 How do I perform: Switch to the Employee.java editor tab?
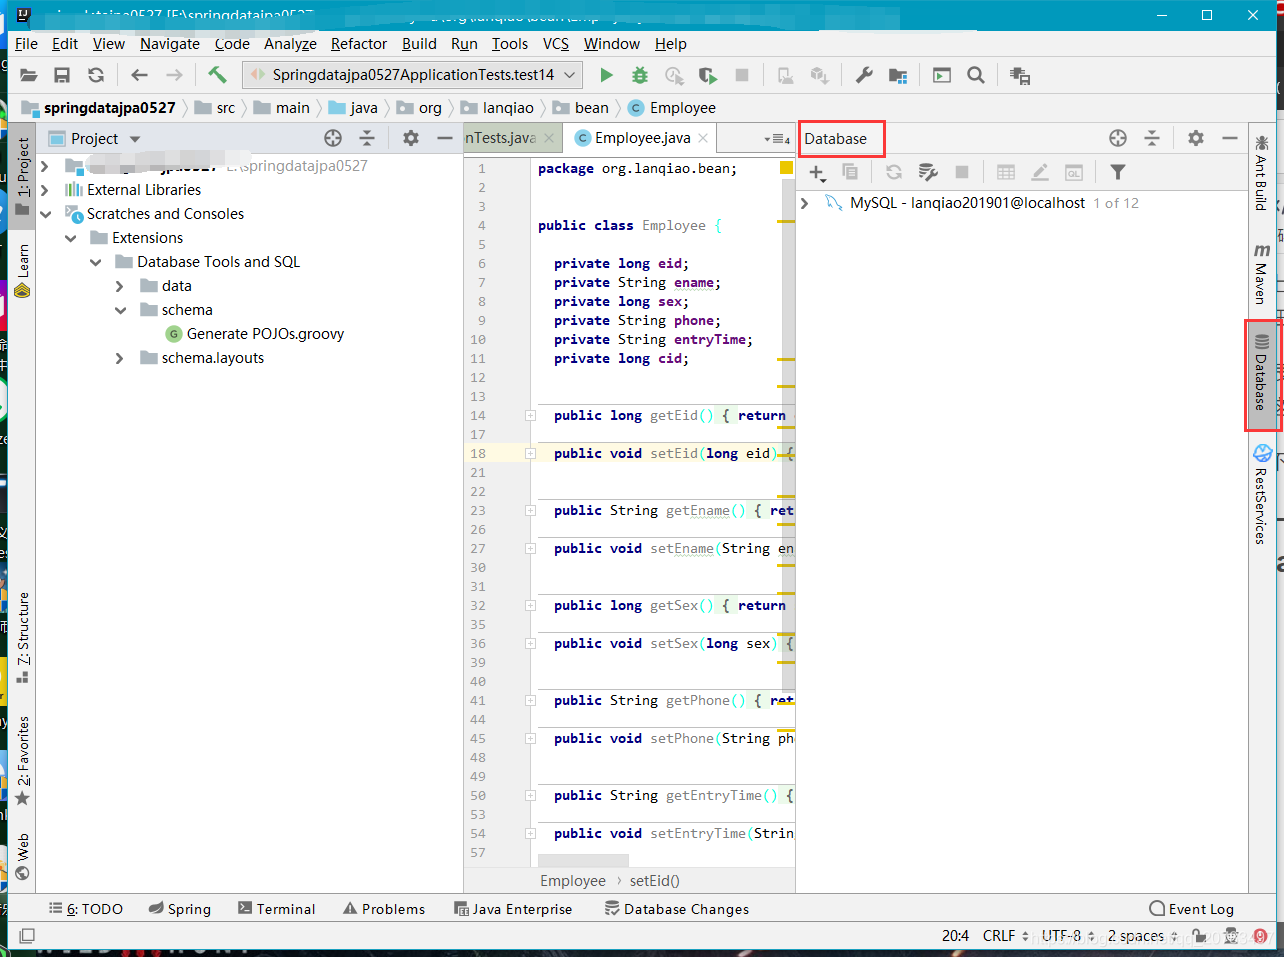click(x=642, y=138)
